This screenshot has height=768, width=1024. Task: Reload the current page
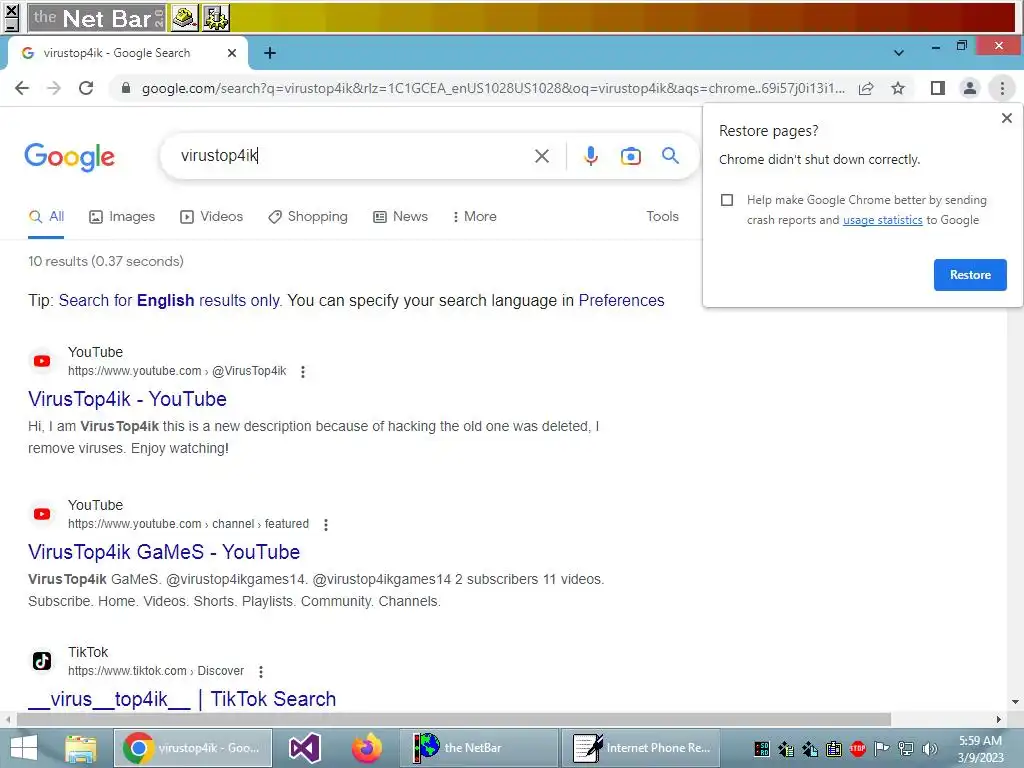click(86, 88)
